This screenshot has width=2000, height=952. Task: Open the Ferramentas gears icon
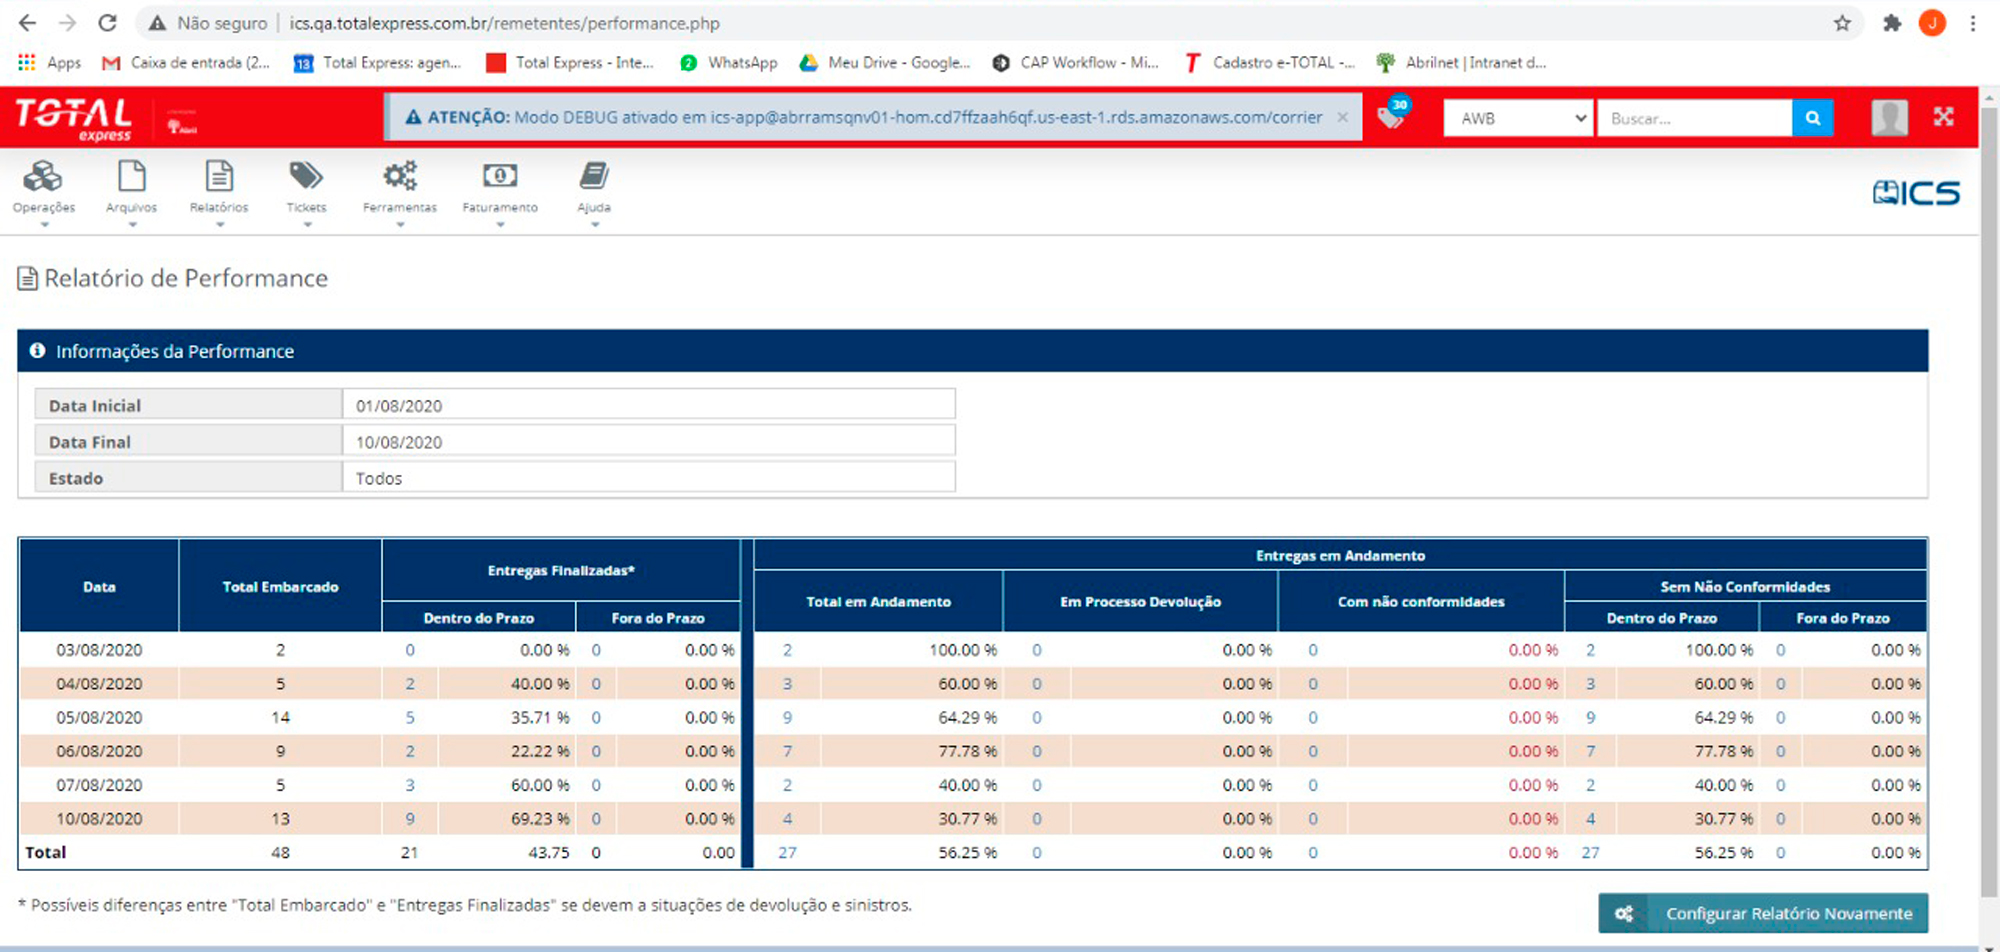tap(400, 176)
